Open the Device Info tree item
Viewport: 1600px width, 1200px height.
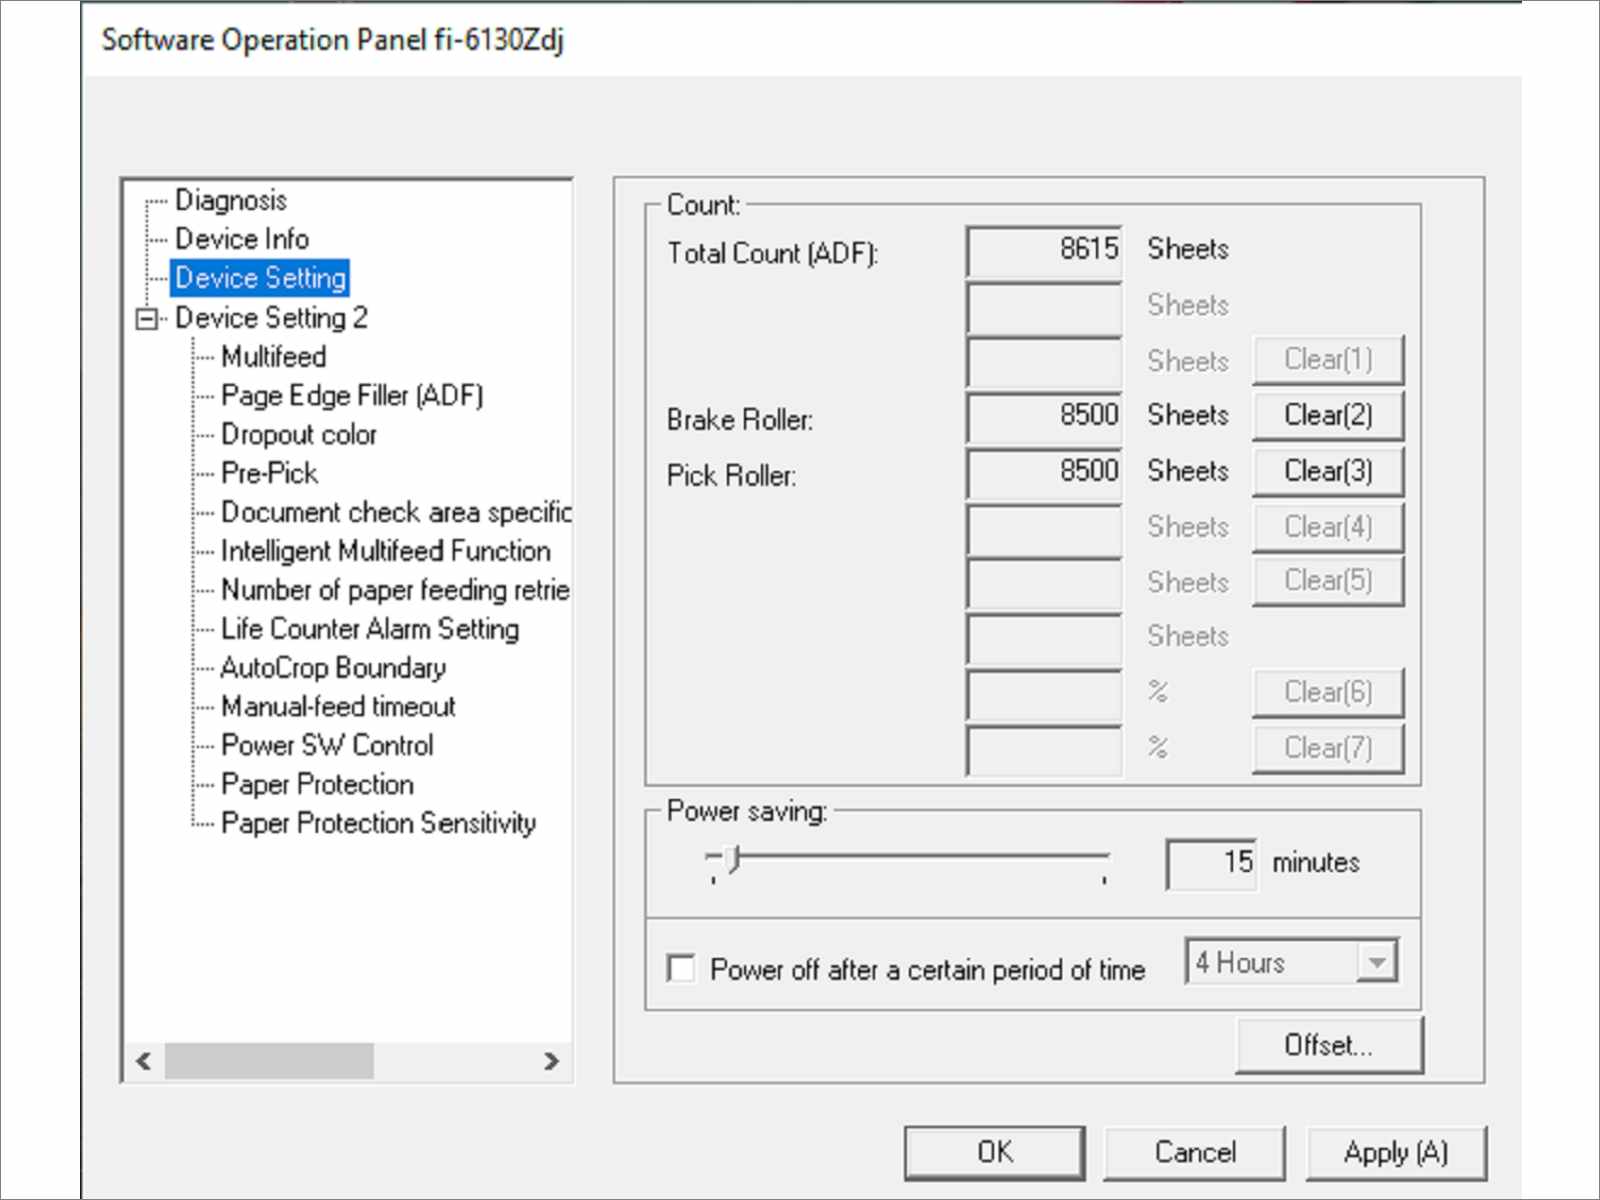click(x=242, y=239)
